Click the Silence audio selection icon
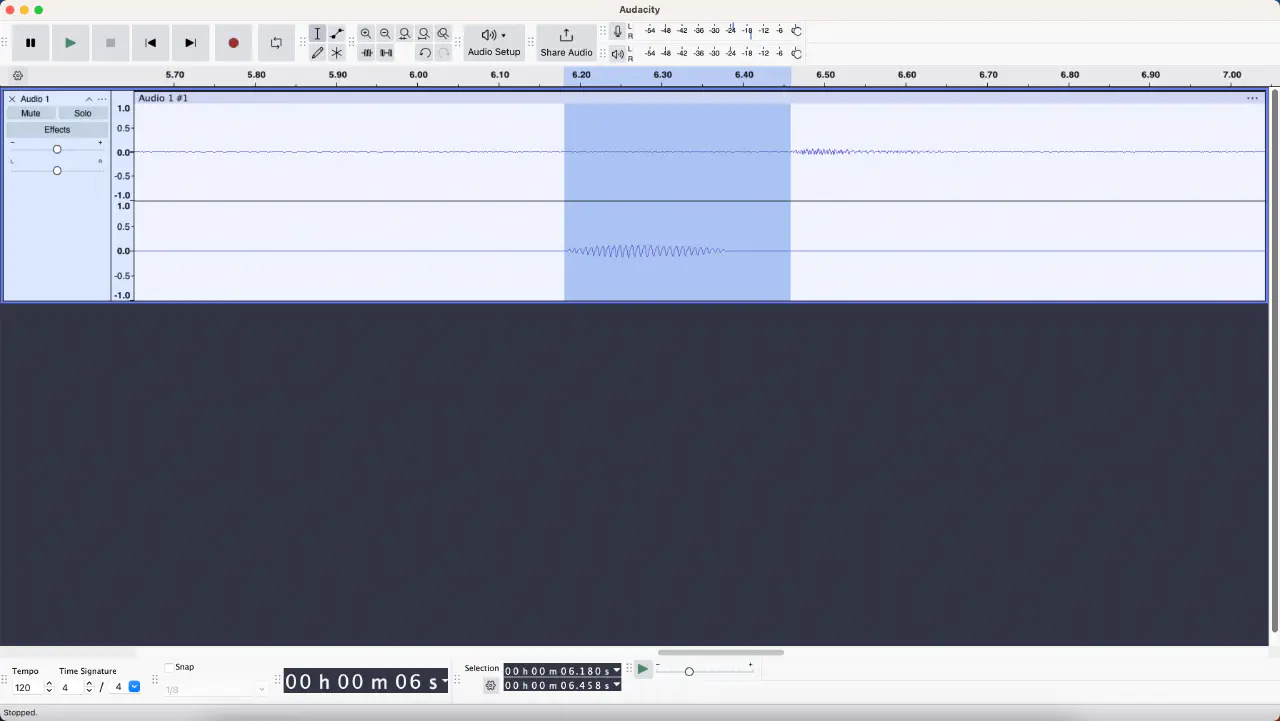Image resolution: width=1280 pixels, height=721 pixels. 386,53
